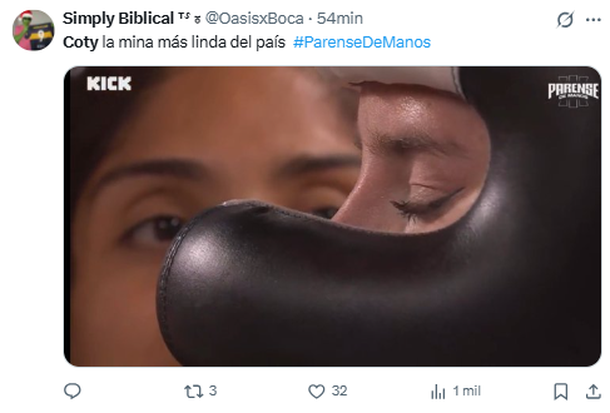Screen dimensions: 610x413
Task: Play the boxing glove video clip
Action: [332, 216]
